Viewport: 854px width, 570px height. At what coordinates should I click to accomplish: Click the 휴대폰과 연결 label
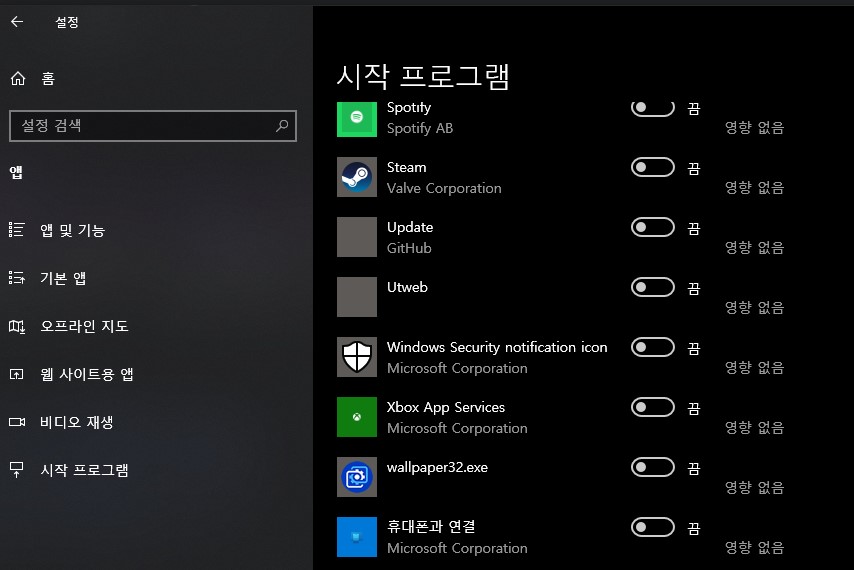click(431, 526)
